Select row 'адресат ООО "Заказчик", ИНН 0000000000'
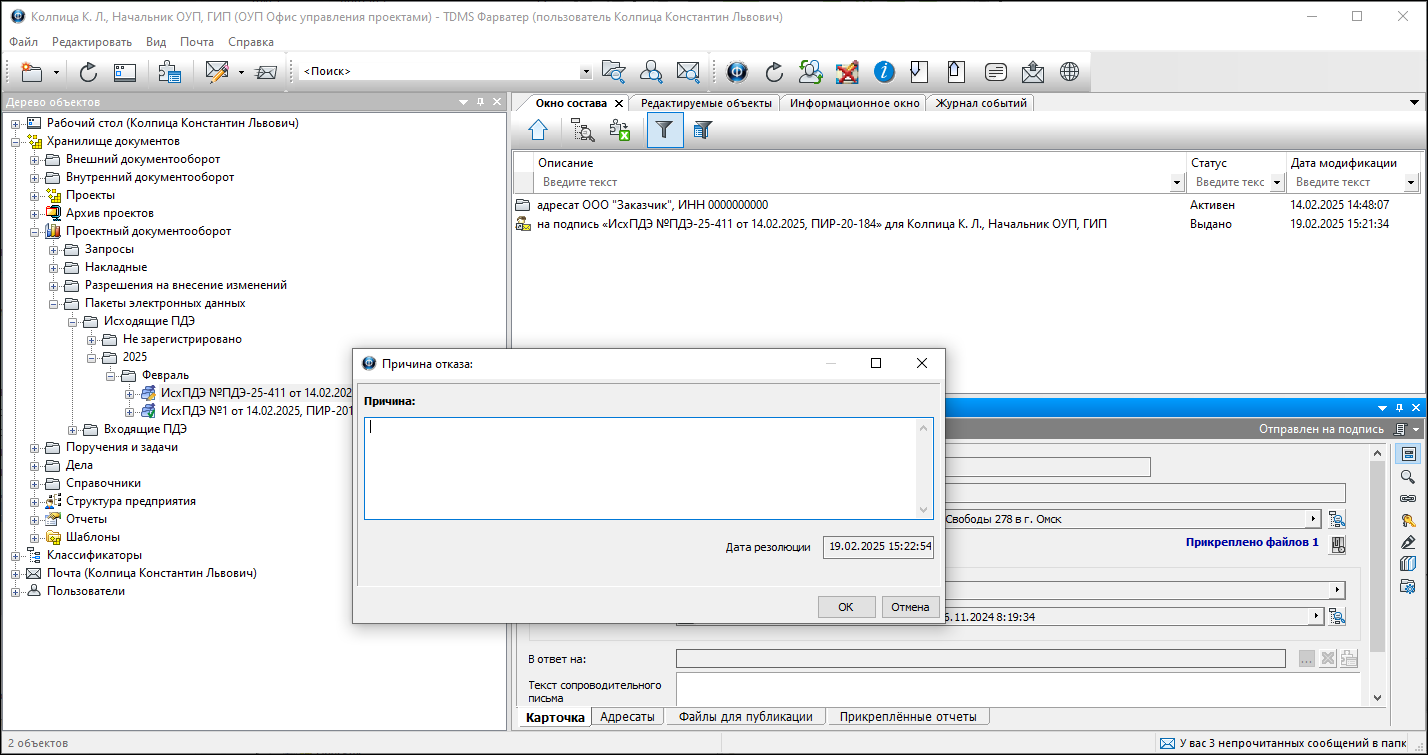The height and width of the screenshot is (755, 1428). pos(652,205)
